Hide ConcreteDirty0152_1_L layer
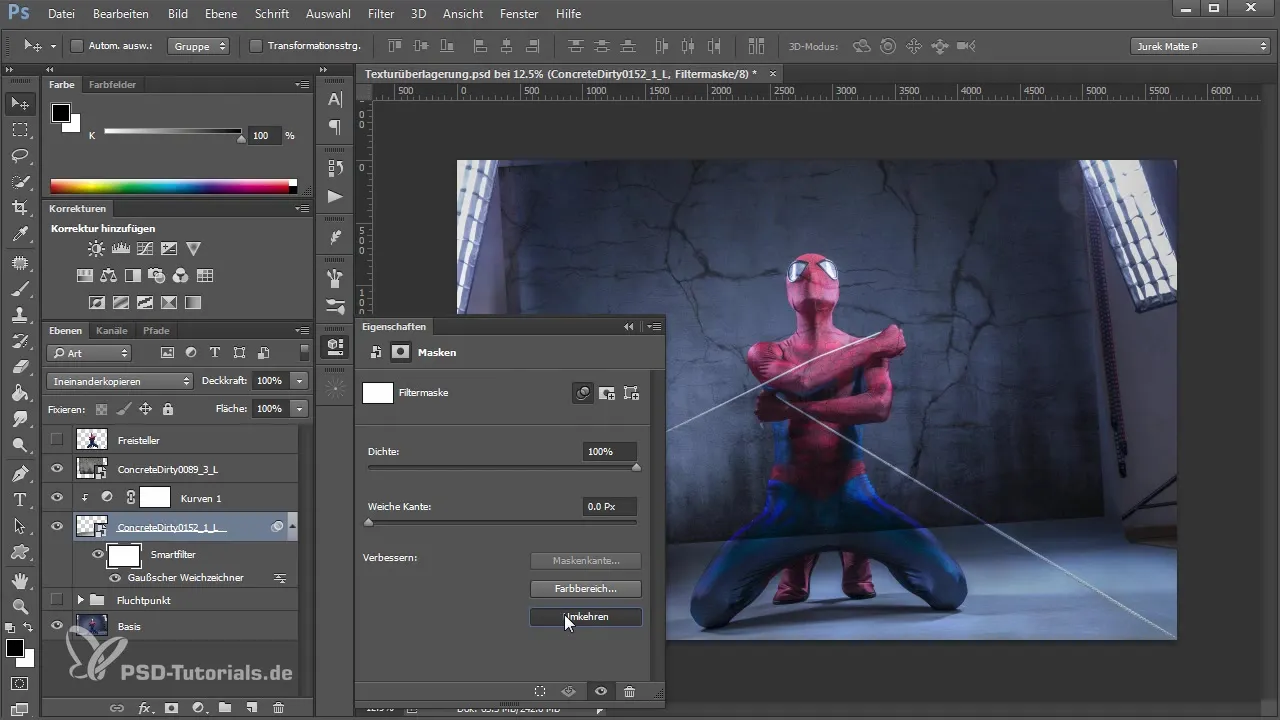This screenshot has height=720, width=1280. (x=56, y=526)
